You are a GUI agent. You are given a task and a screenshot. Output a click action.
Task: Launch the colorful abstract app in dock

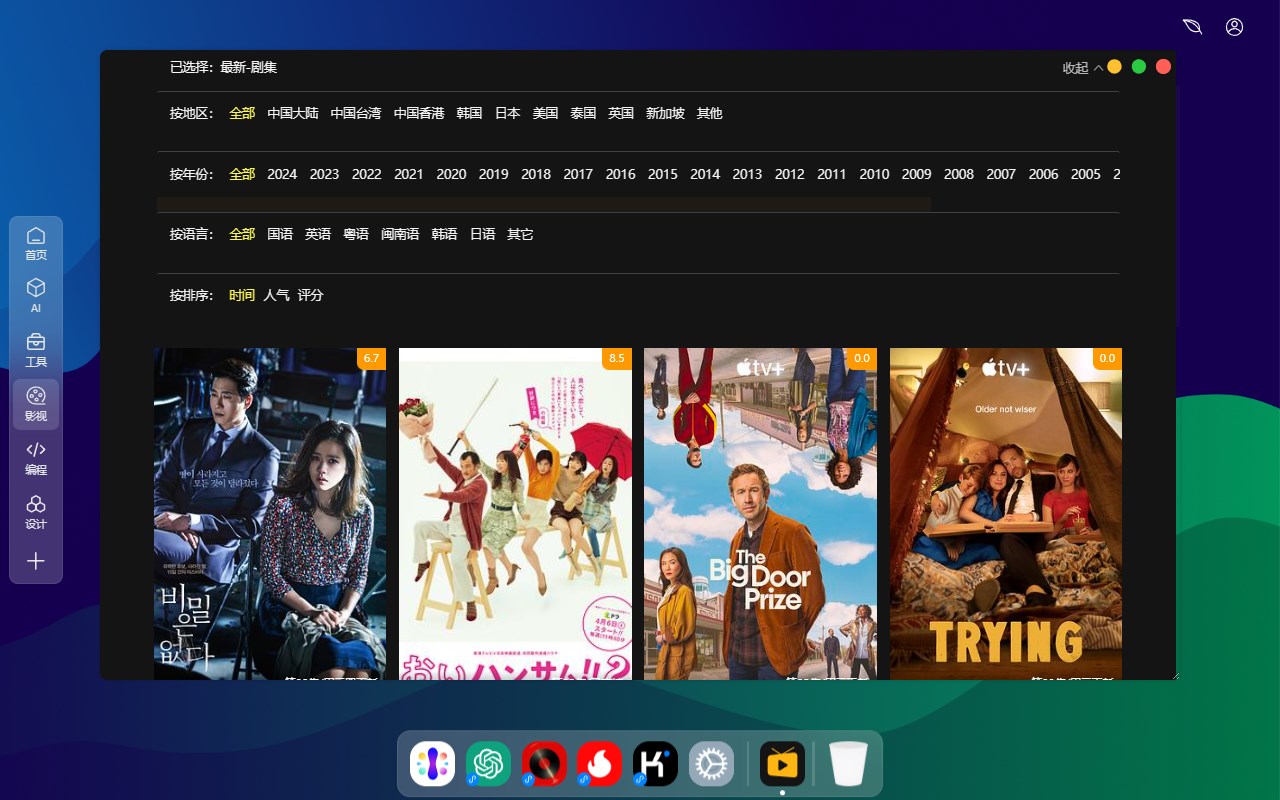433,764
